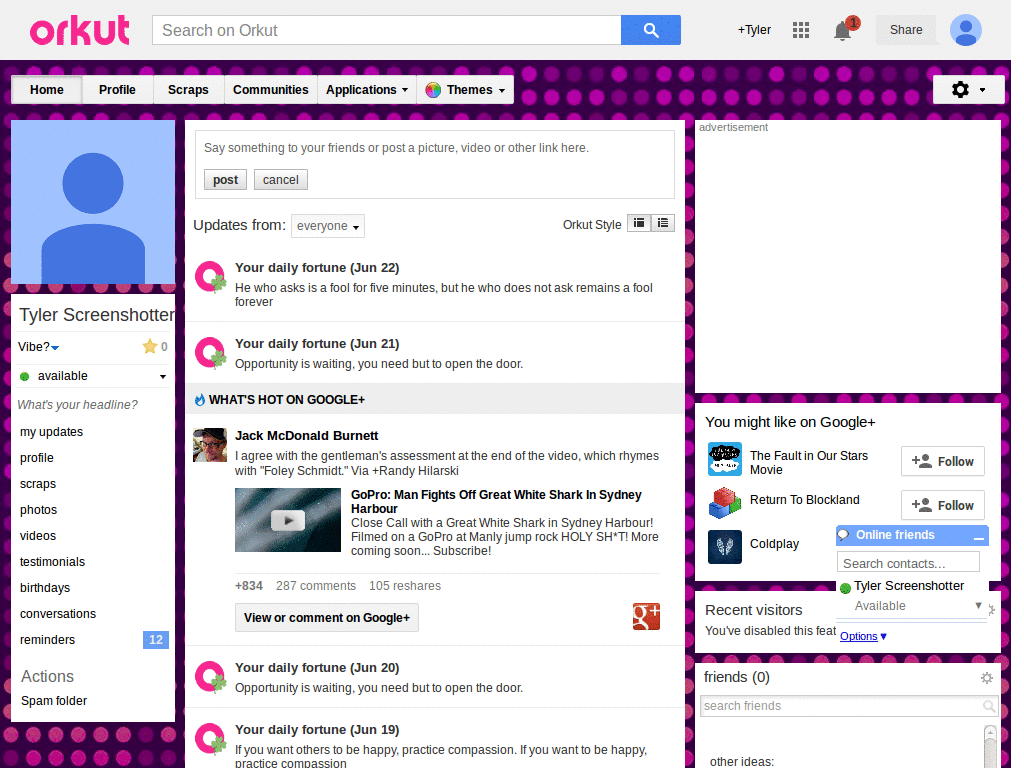The width and height of the screenshot is (1024, 768).
Task: Click the large profile picture placeholder
Action: [x=93, y=202]
